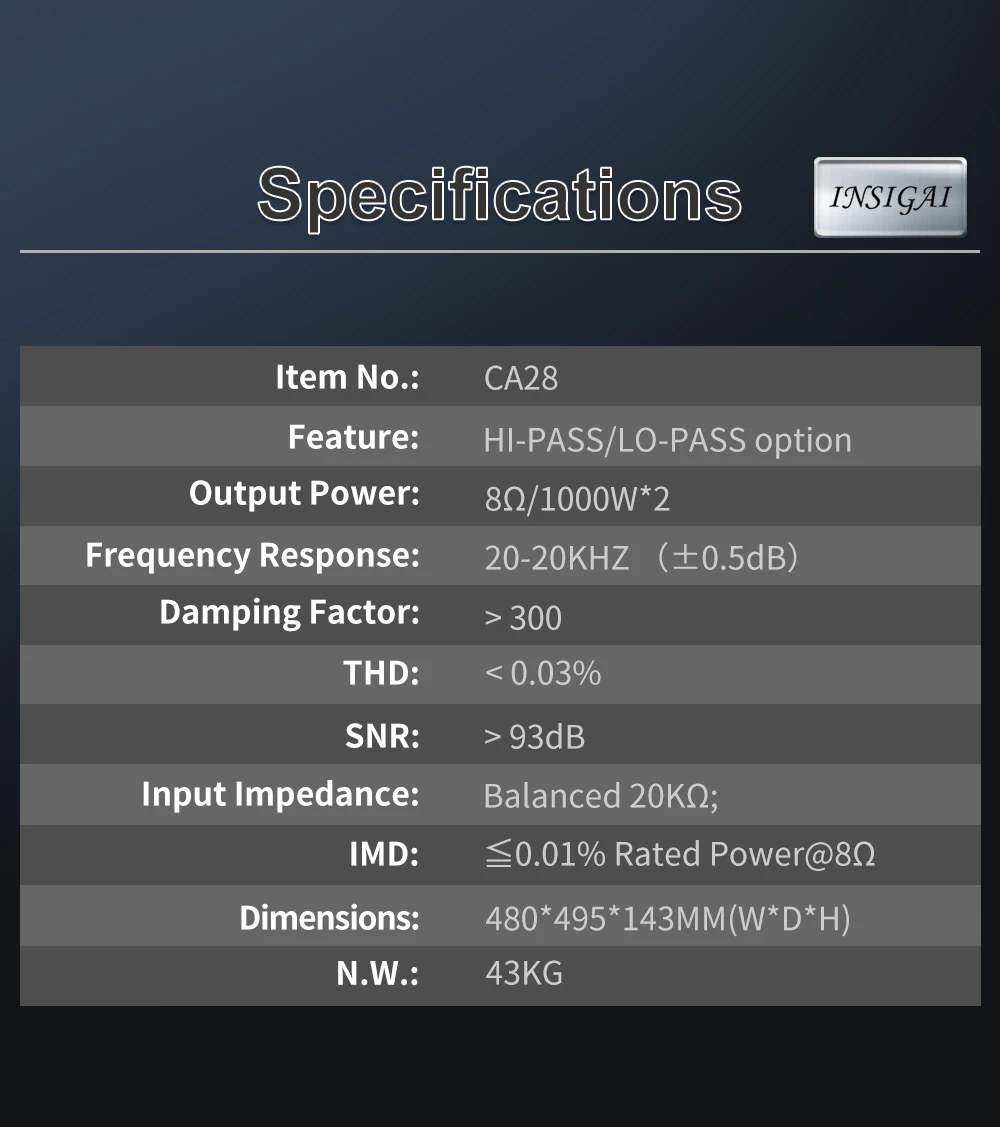Click the Frequency Response label
Viewport: 1000px width, 1127px height.
coord(252,554)
